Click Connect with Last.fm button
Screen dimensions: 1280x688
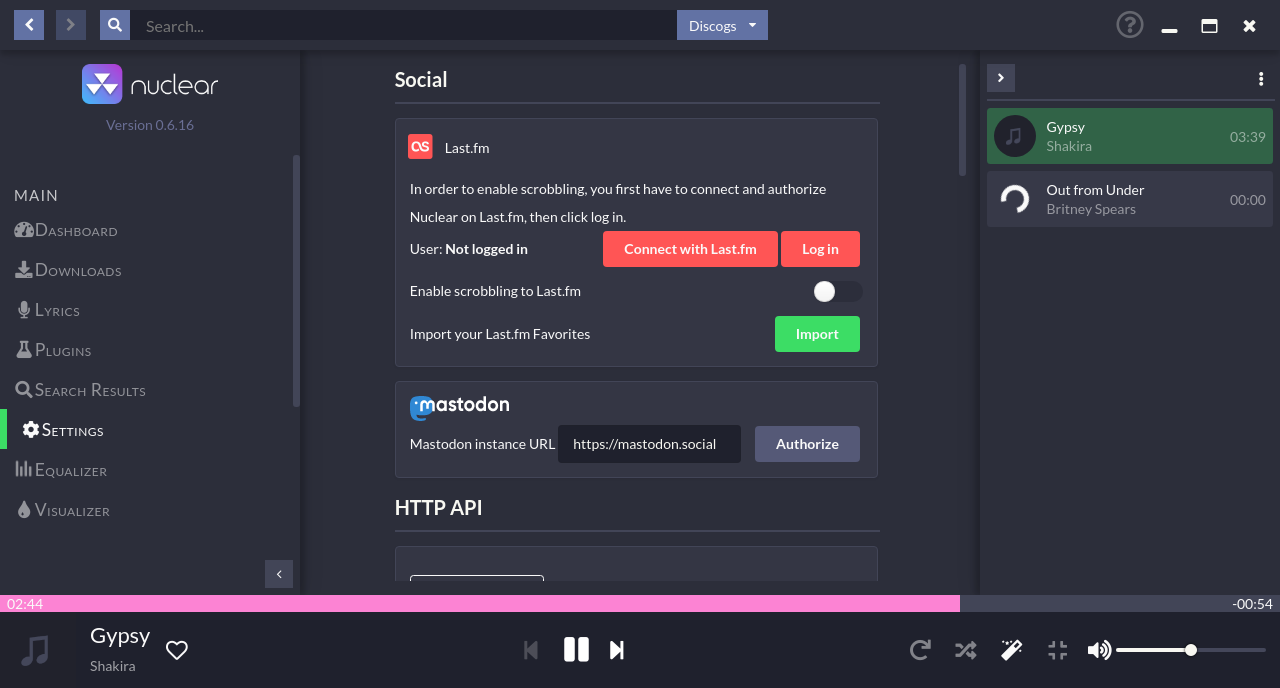point(690,249)
